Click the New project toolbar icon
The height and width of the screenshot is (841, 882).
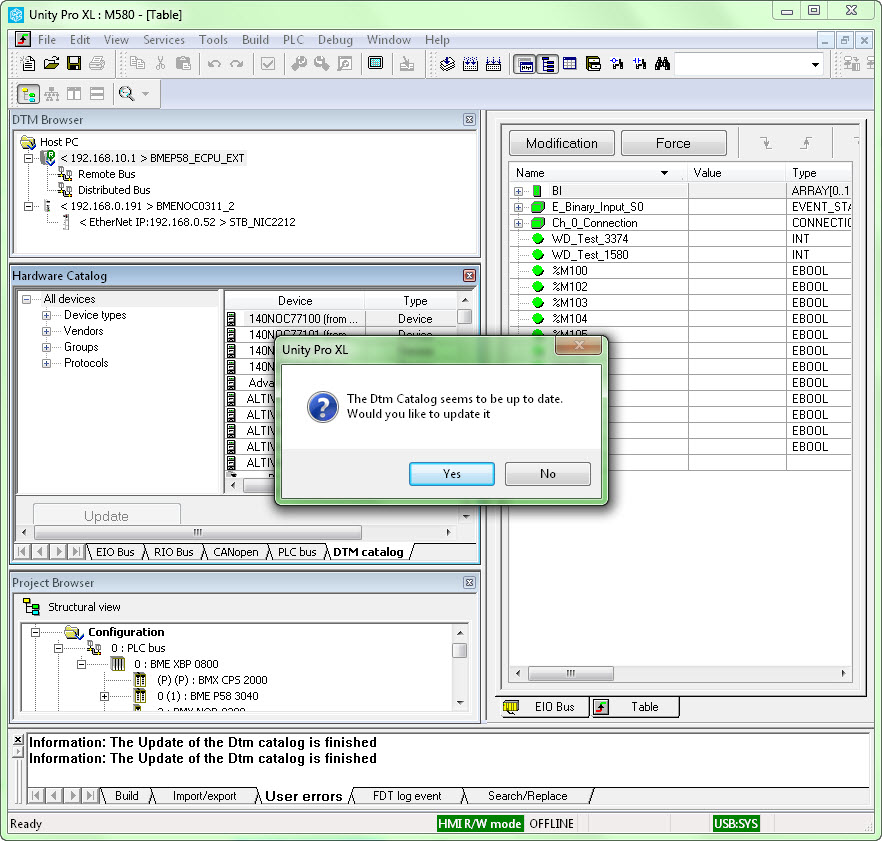point(28,64)
